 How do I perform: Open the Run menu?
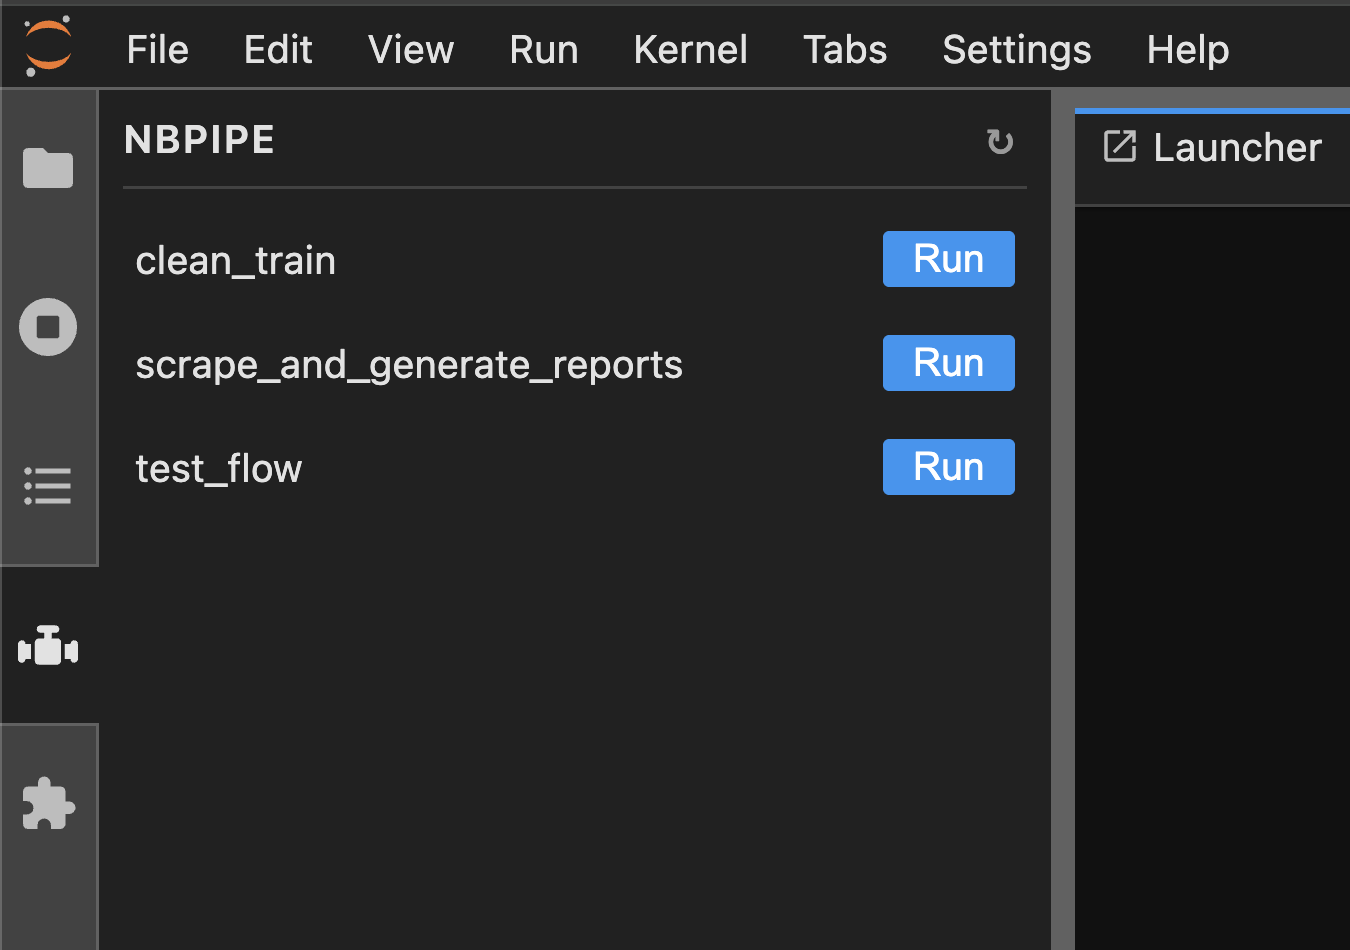pyautogui.click(x=544, y=49)
